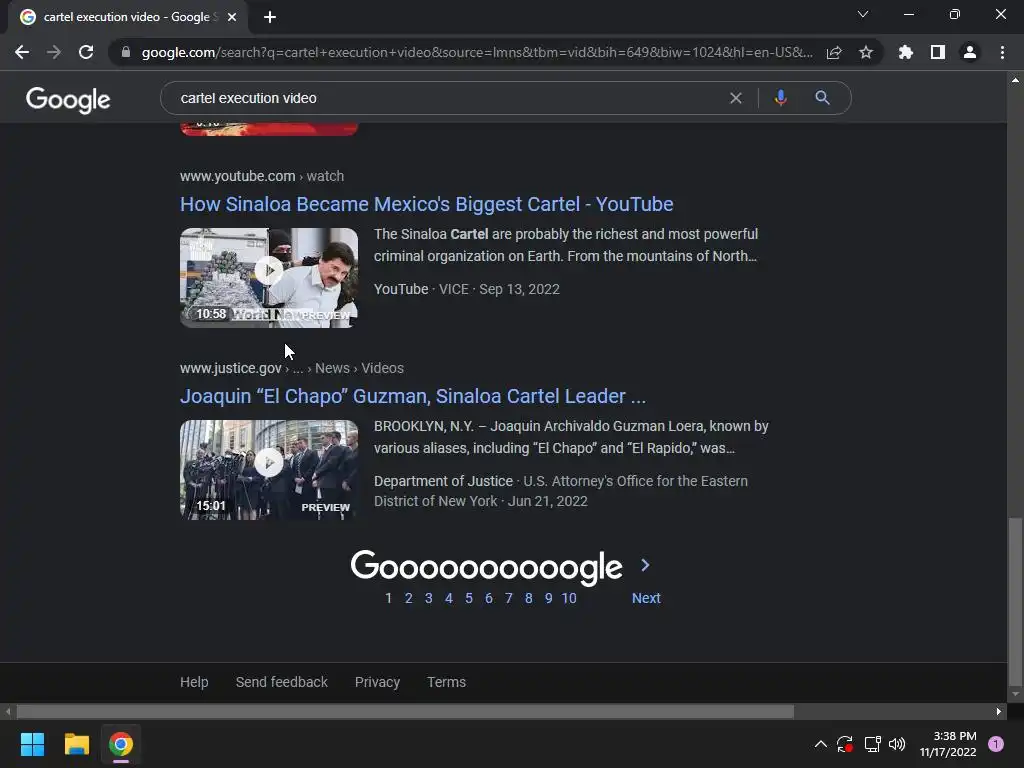
Task: Start voice search with the microphone icon
Action: (780, 98)
